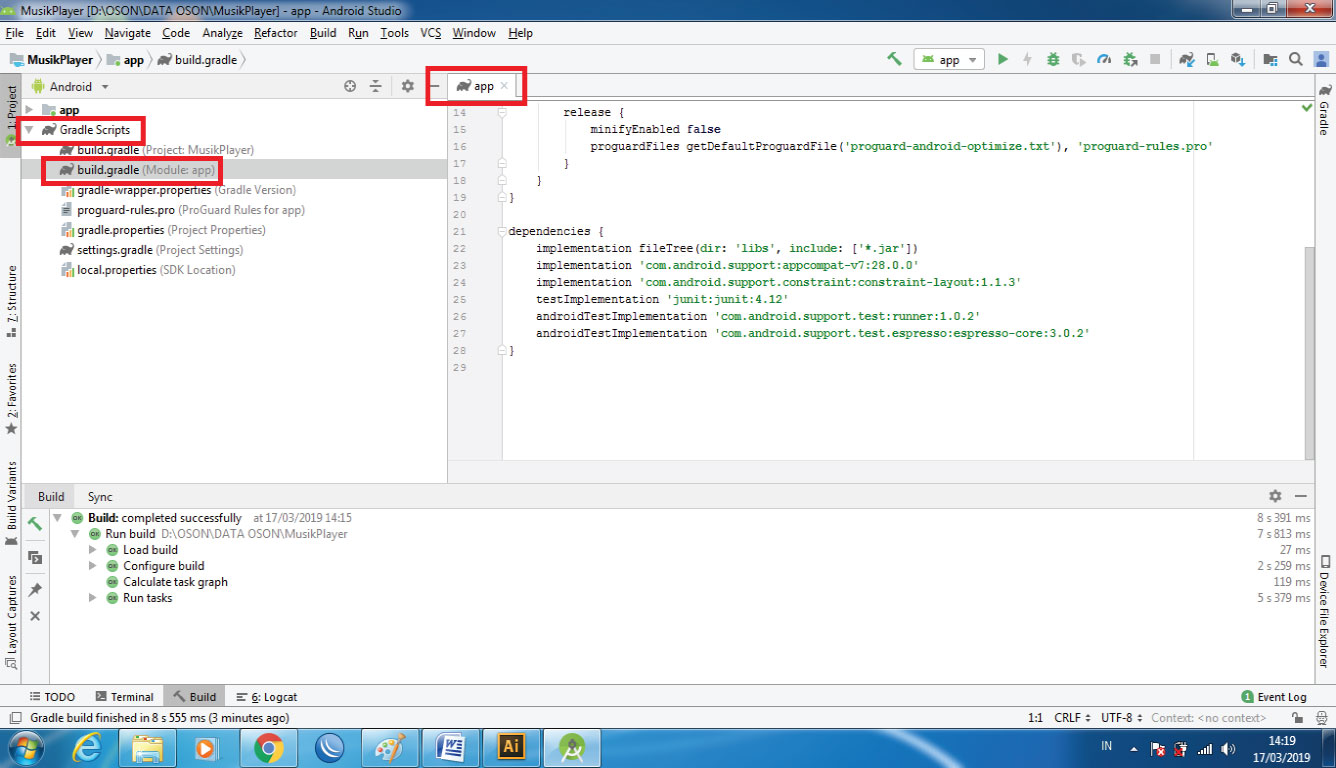1336x768 pixels.
Task: Open settings.gradle (Project Settings)
Action: [x=151, y=250]
